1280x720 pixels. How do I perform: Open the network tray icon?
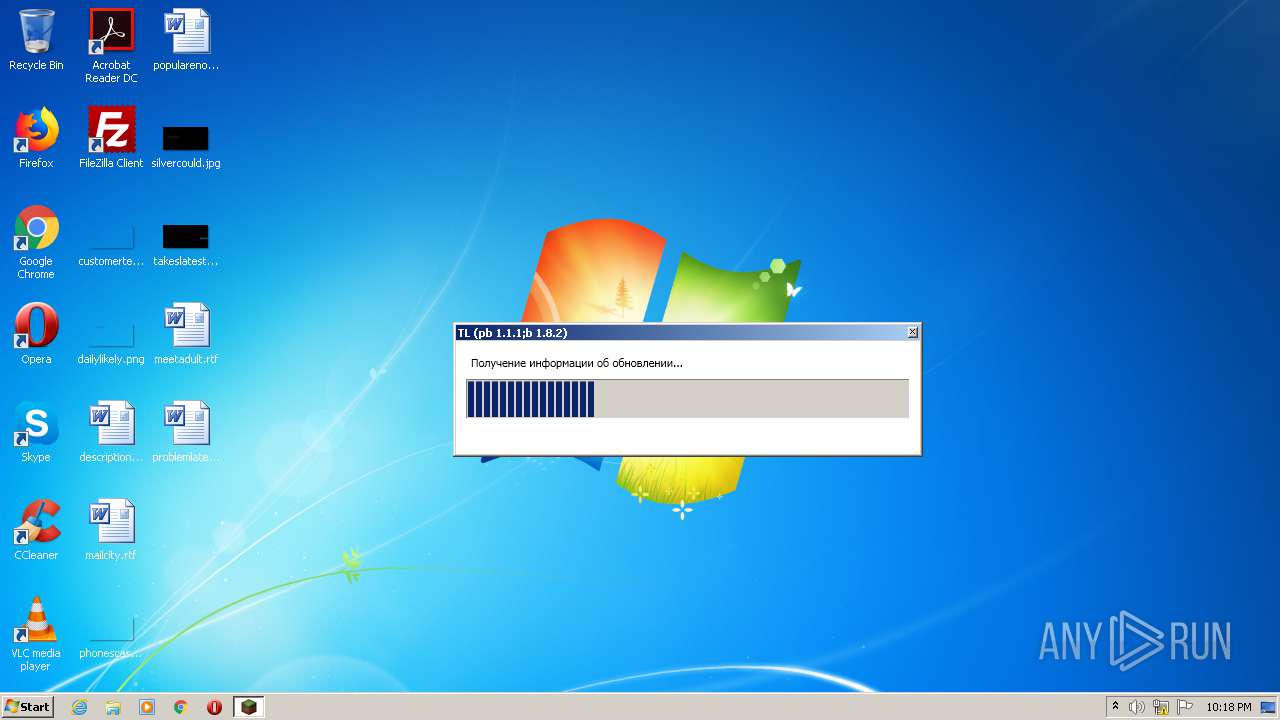(x=1161, y=707)
